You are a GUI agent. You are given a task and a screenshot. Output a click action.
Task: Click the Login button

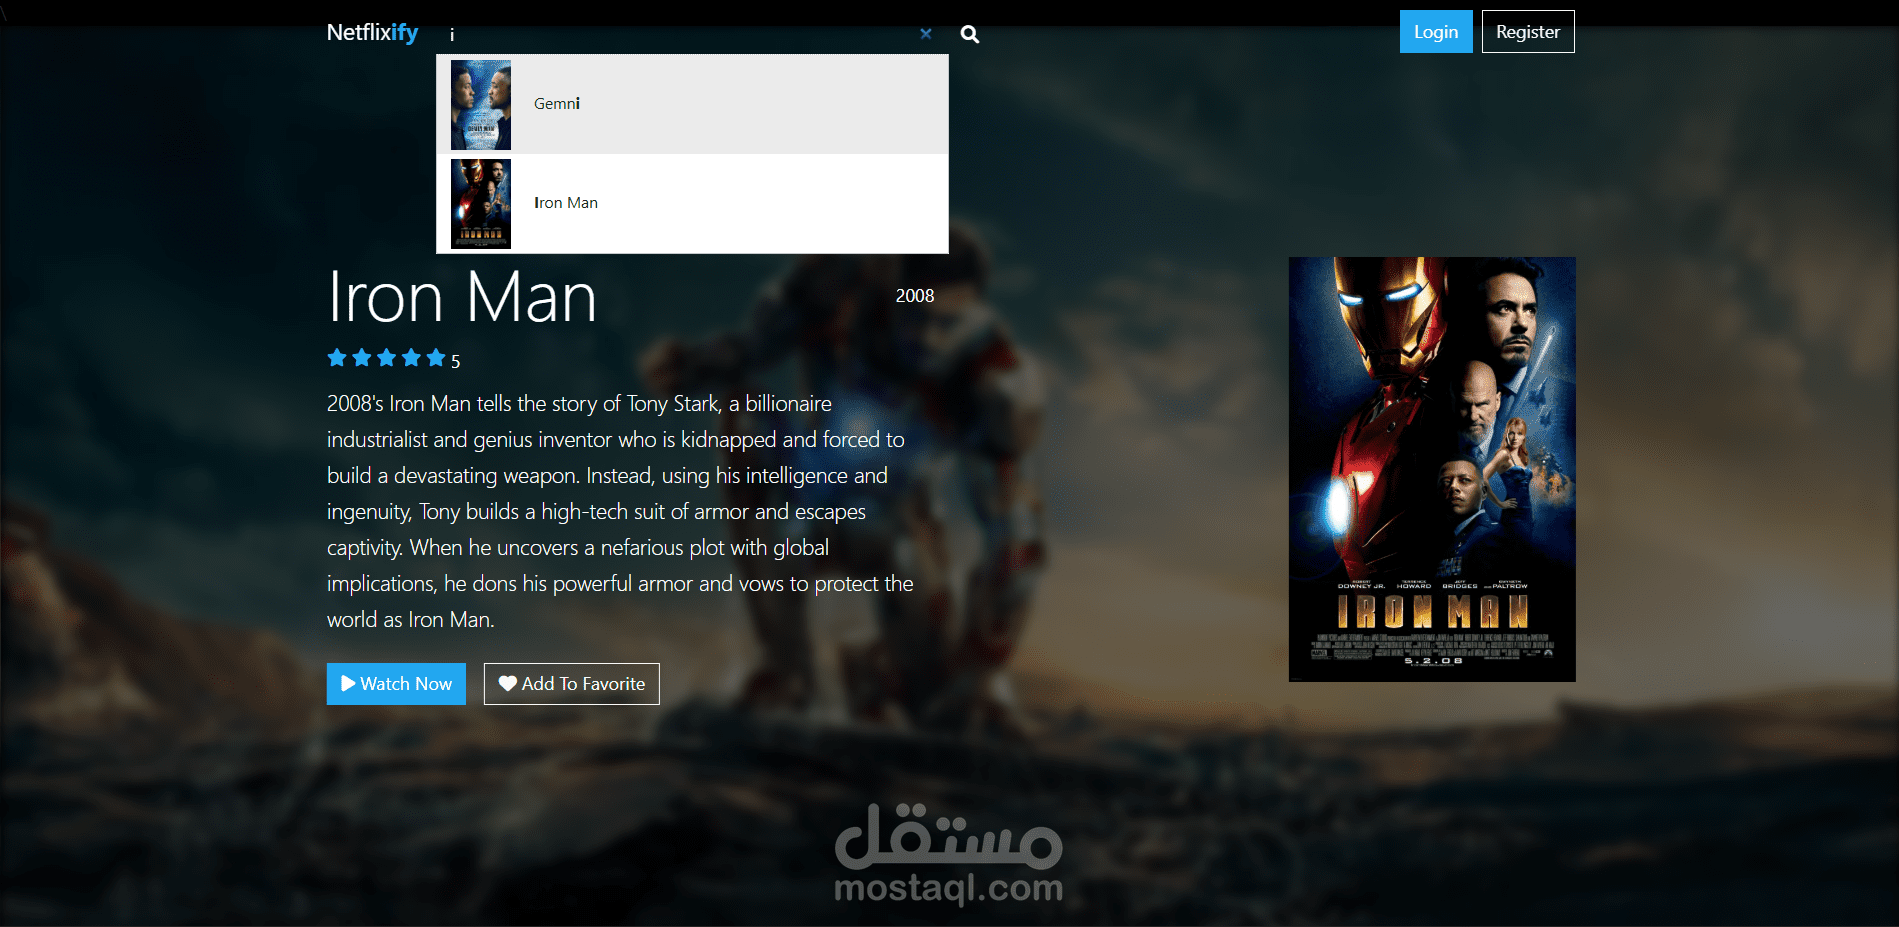1436,32
